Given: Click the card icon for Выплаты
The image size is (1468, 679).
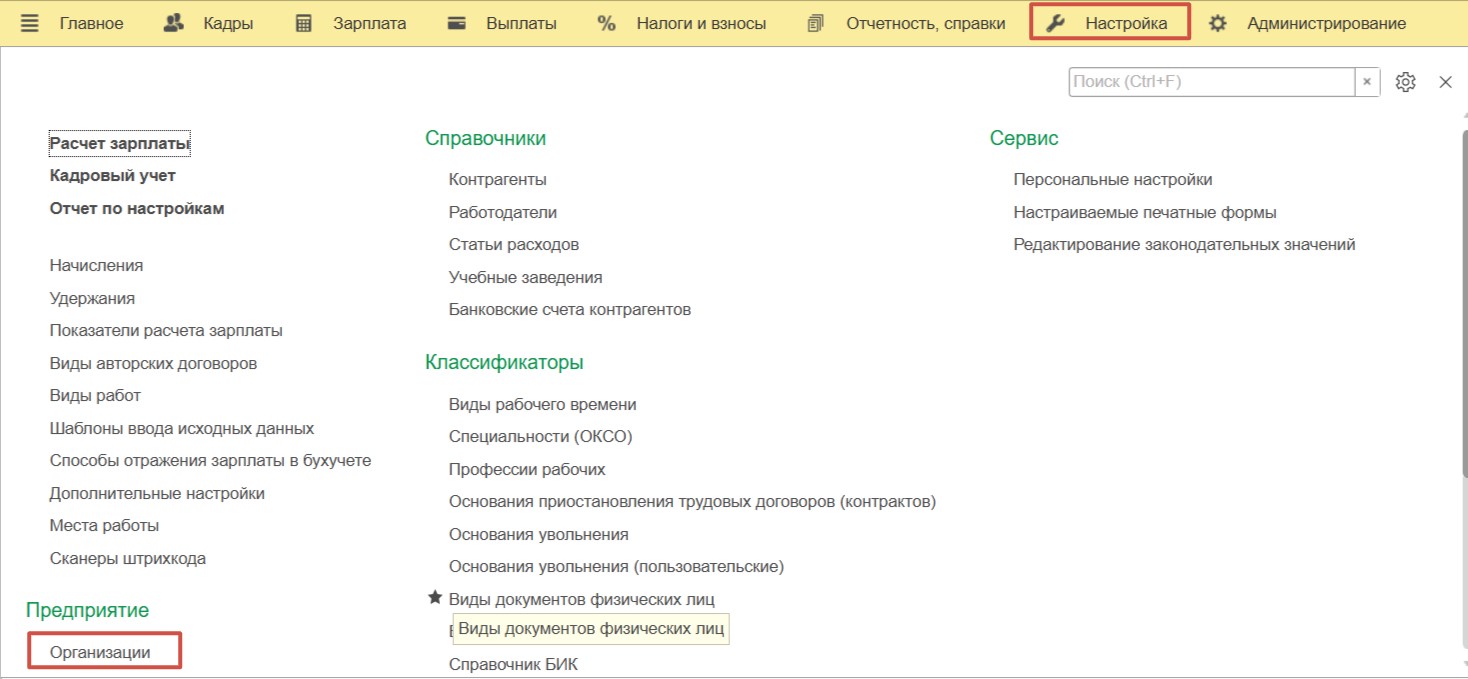Looking at the screenshot, I should 457,23.
